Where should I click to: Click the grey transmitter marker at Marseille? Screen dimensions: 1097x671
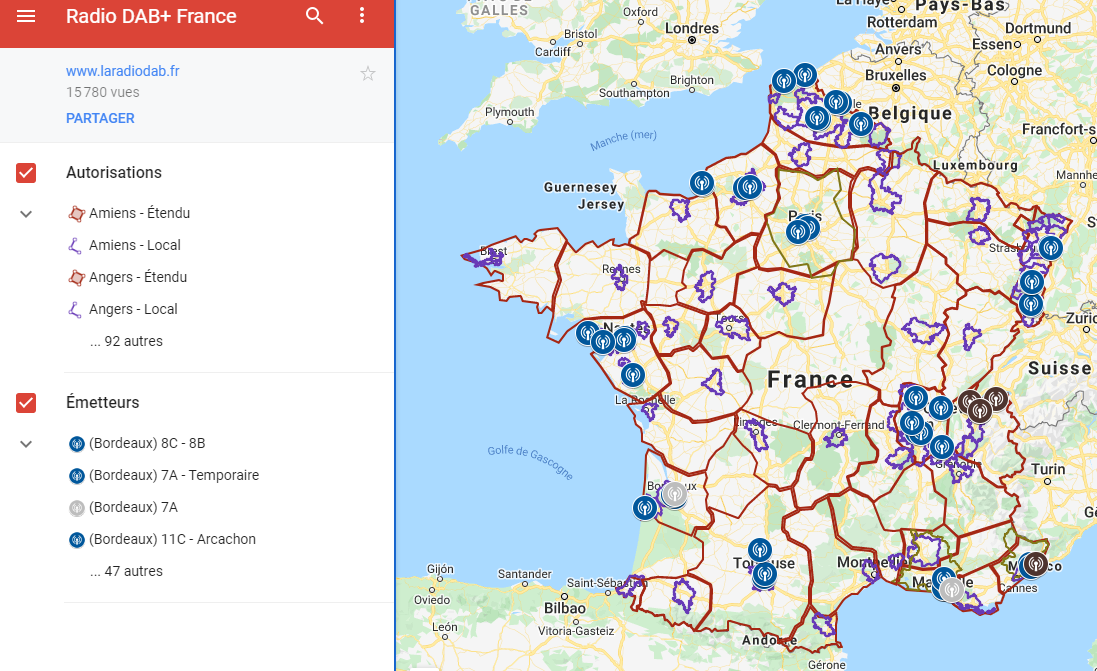pos(951,590)
